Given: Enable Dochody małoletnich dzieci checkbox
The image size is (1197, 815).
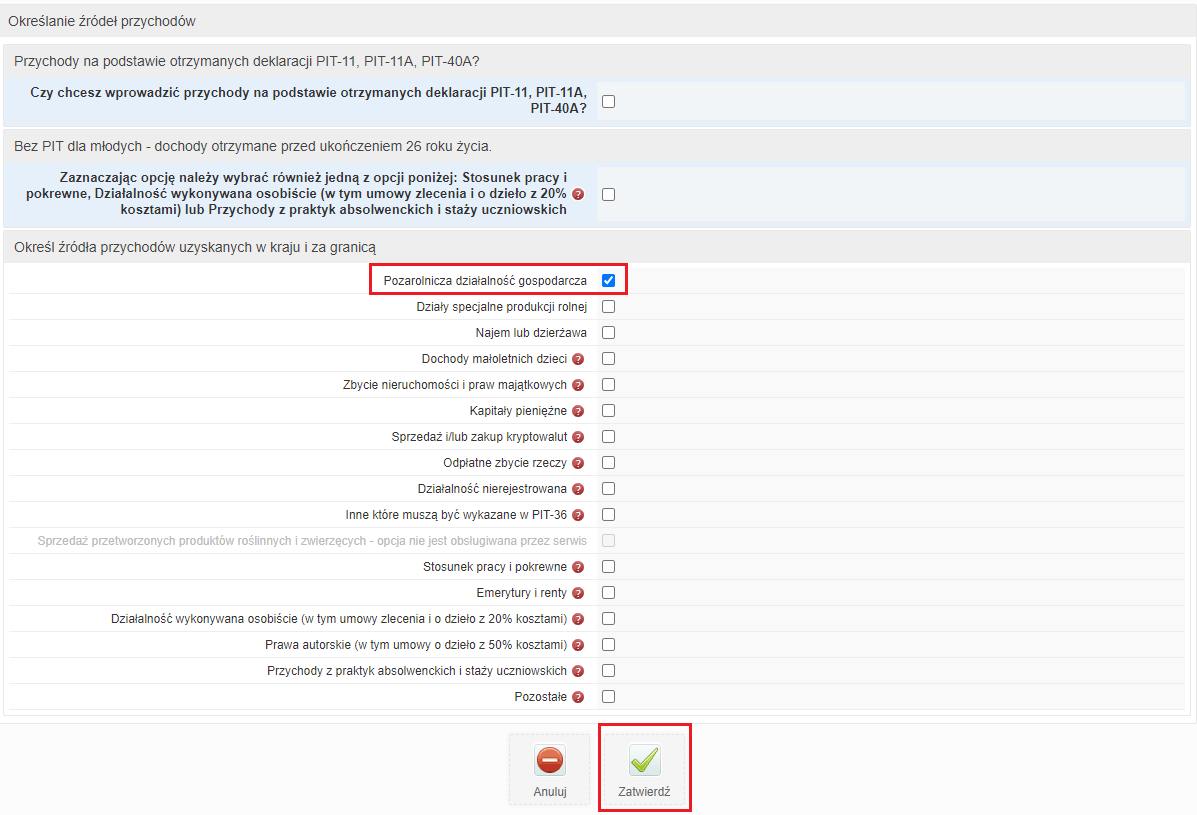Looking at the screenshot, I should point(608,358).
